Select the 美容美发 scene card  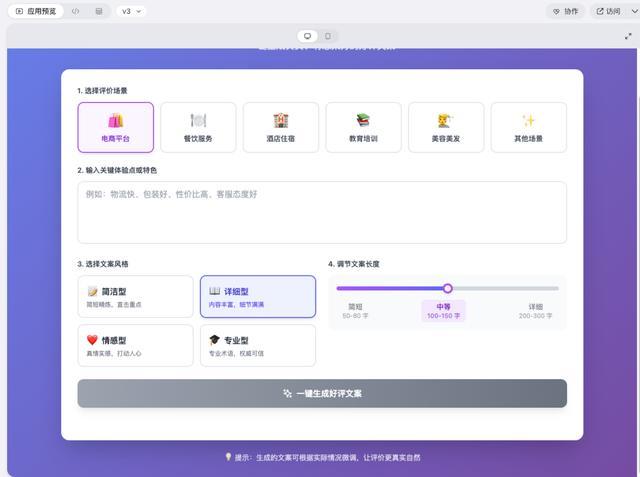tap(446, 127)
